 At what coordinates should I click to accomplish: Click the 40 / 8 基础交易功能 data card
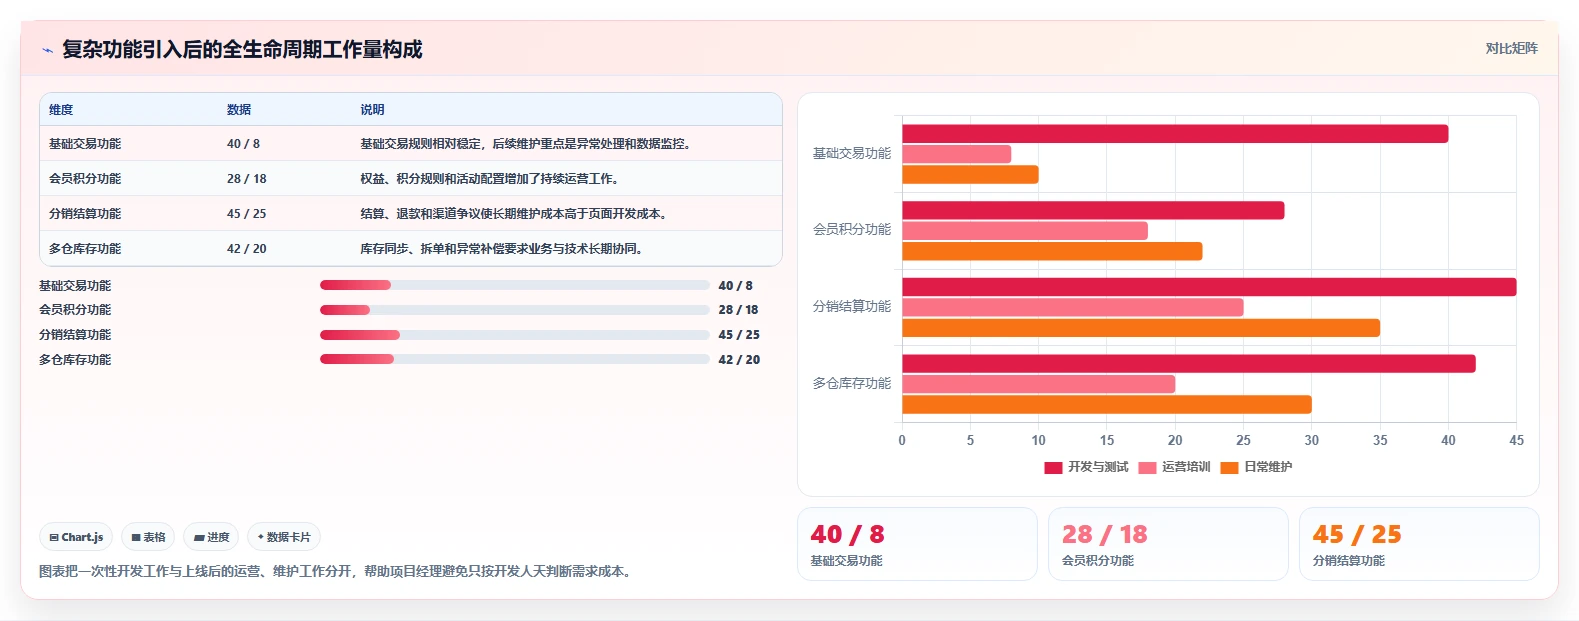pyautogui.click(x=917, y=544)
